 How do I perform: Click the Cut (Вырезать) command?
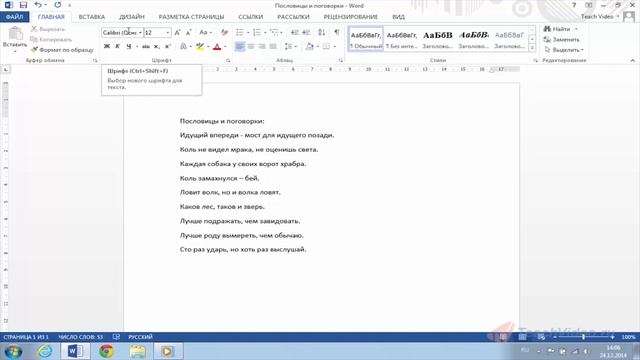(48, 29)
